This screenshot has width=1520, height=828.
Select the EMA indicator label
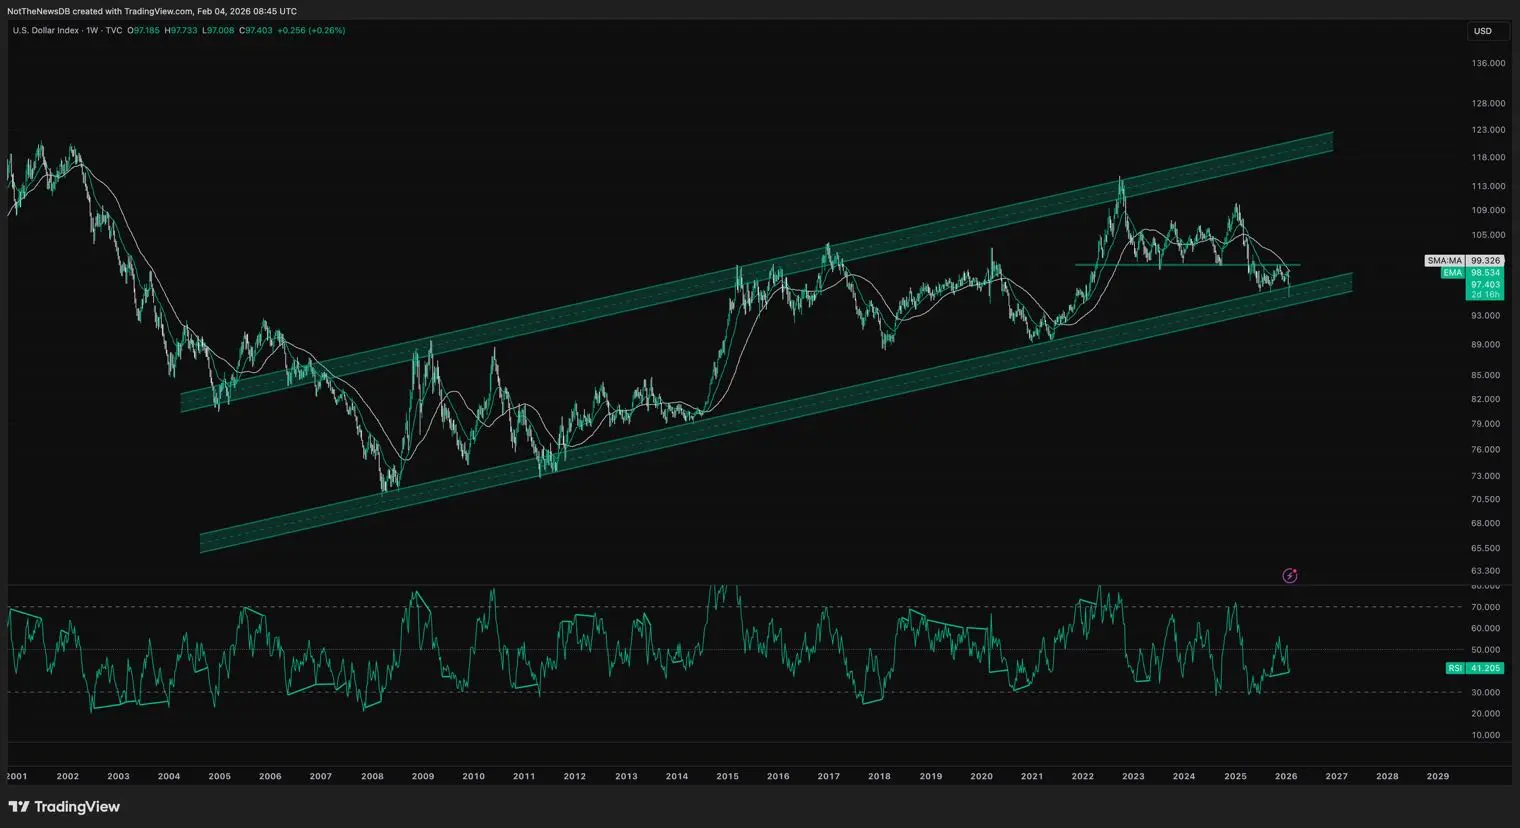[1452, 272]
